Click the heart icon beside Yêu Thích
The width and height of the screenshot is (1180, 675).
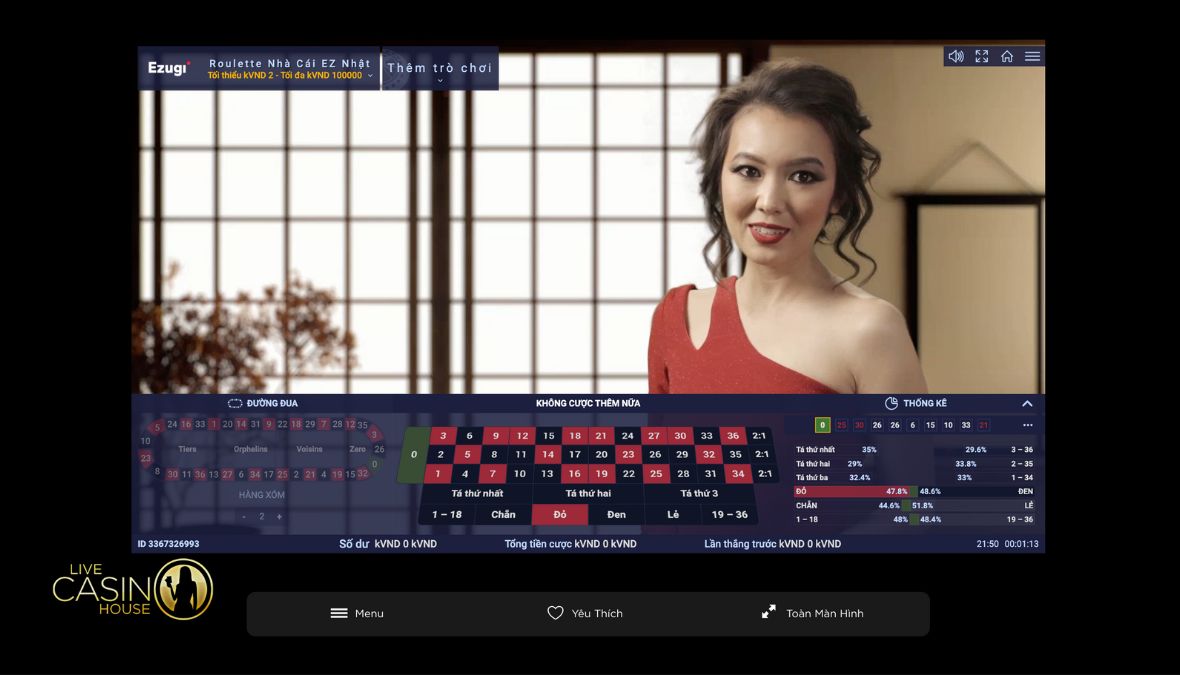point(555,613)
